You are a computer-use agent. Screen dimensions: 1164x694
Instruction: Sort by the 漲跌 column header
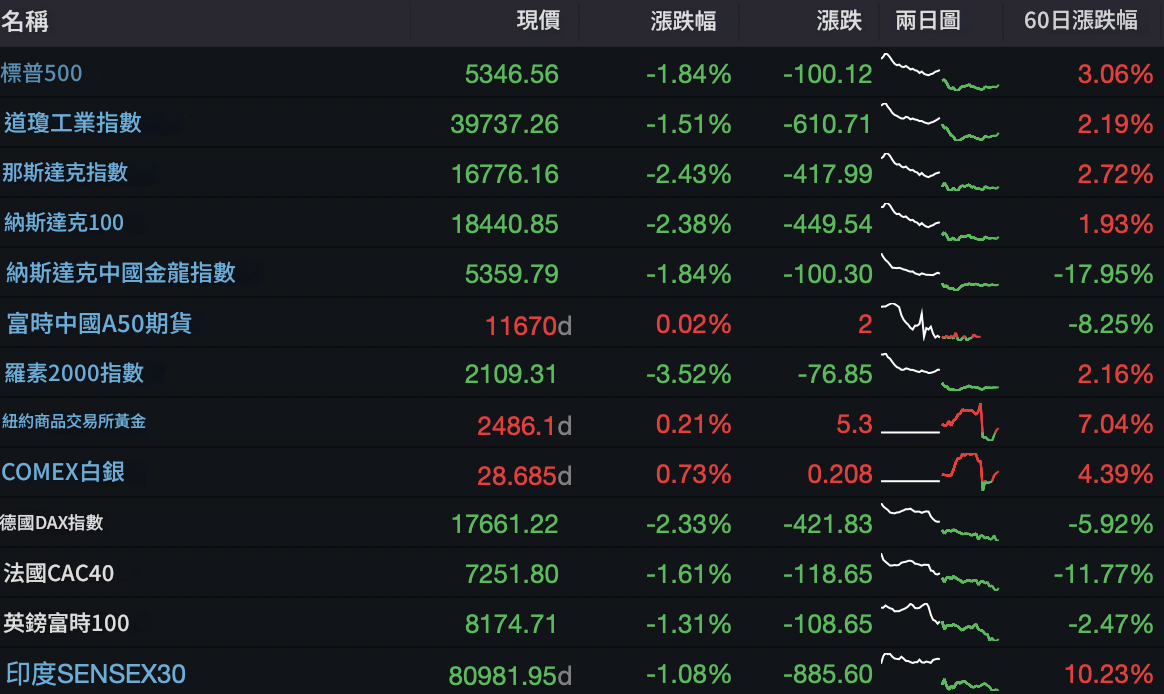point(840,20)
